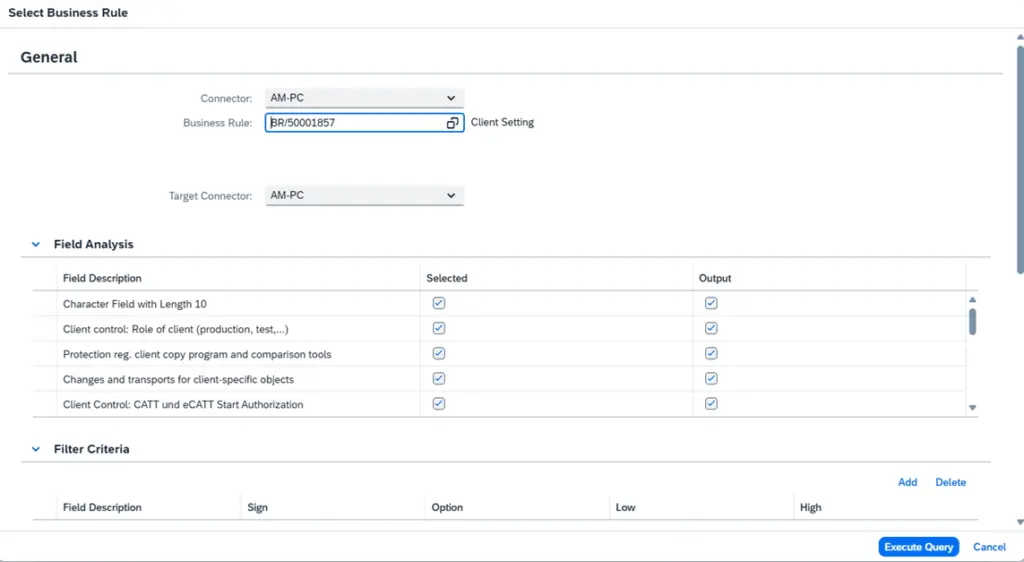Click Delete in Filter Criteria
The image size is (1024, 562).
tap(950, 482)
